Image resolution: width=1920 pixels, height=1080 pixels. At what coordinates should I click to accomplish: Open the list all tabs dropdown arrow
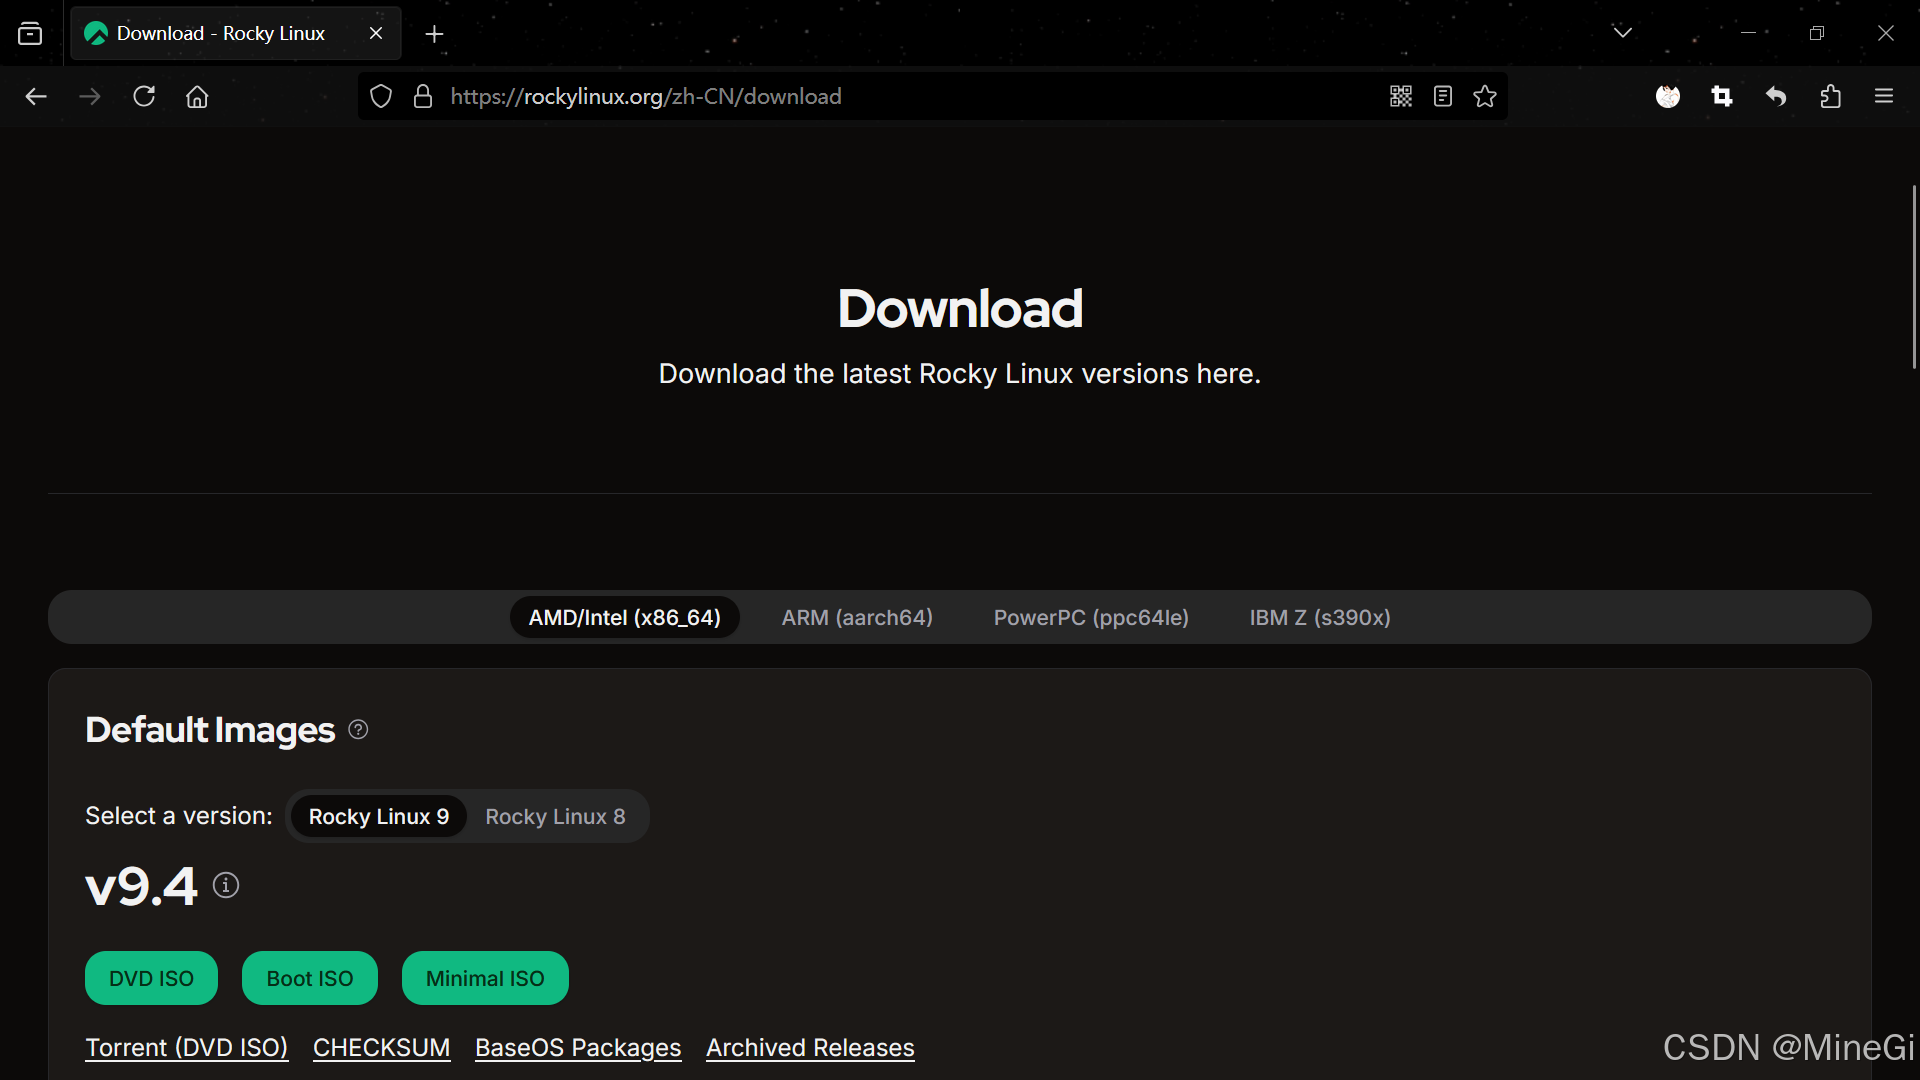(1622, 33)
